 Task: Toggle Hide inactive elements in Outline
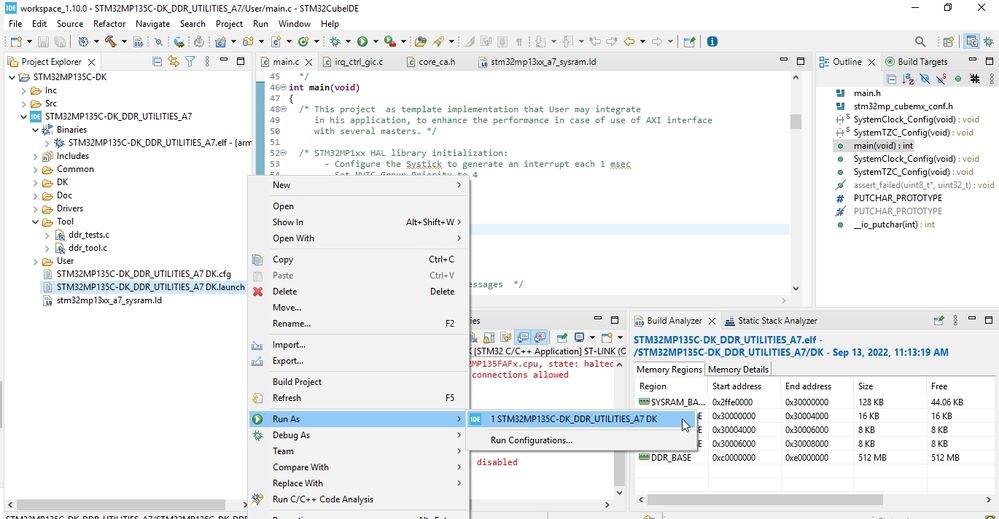(975, 79)
